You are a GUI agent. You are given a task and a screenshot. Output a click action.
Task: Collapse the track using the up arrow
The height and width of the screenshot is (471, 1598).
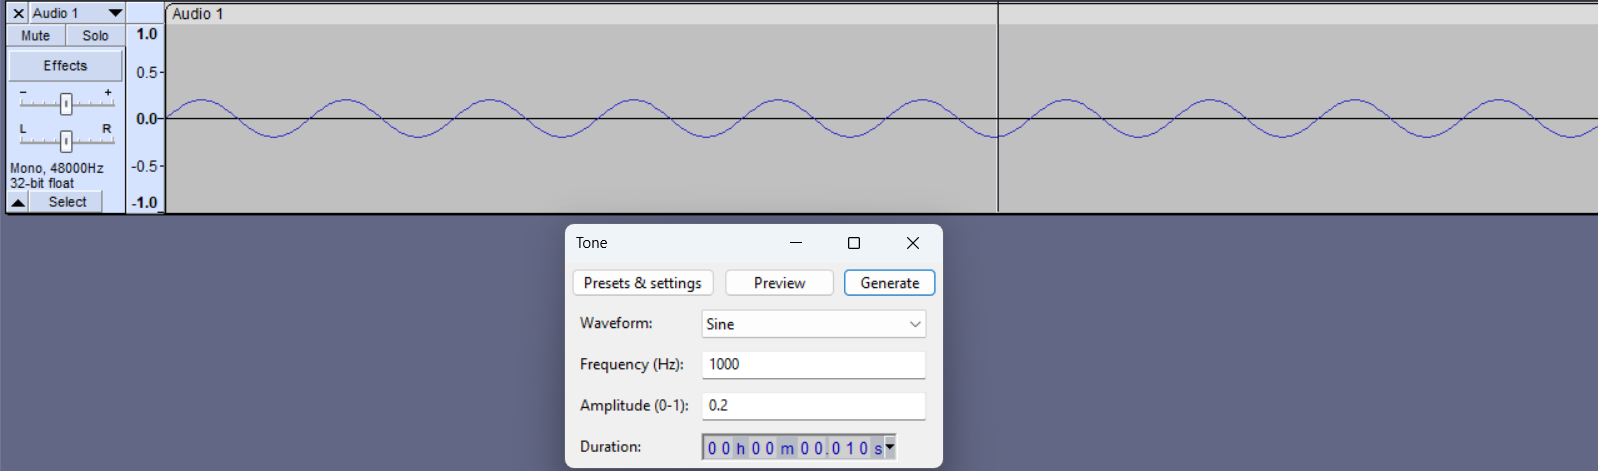pyautogui.click(x=18, y=202)
